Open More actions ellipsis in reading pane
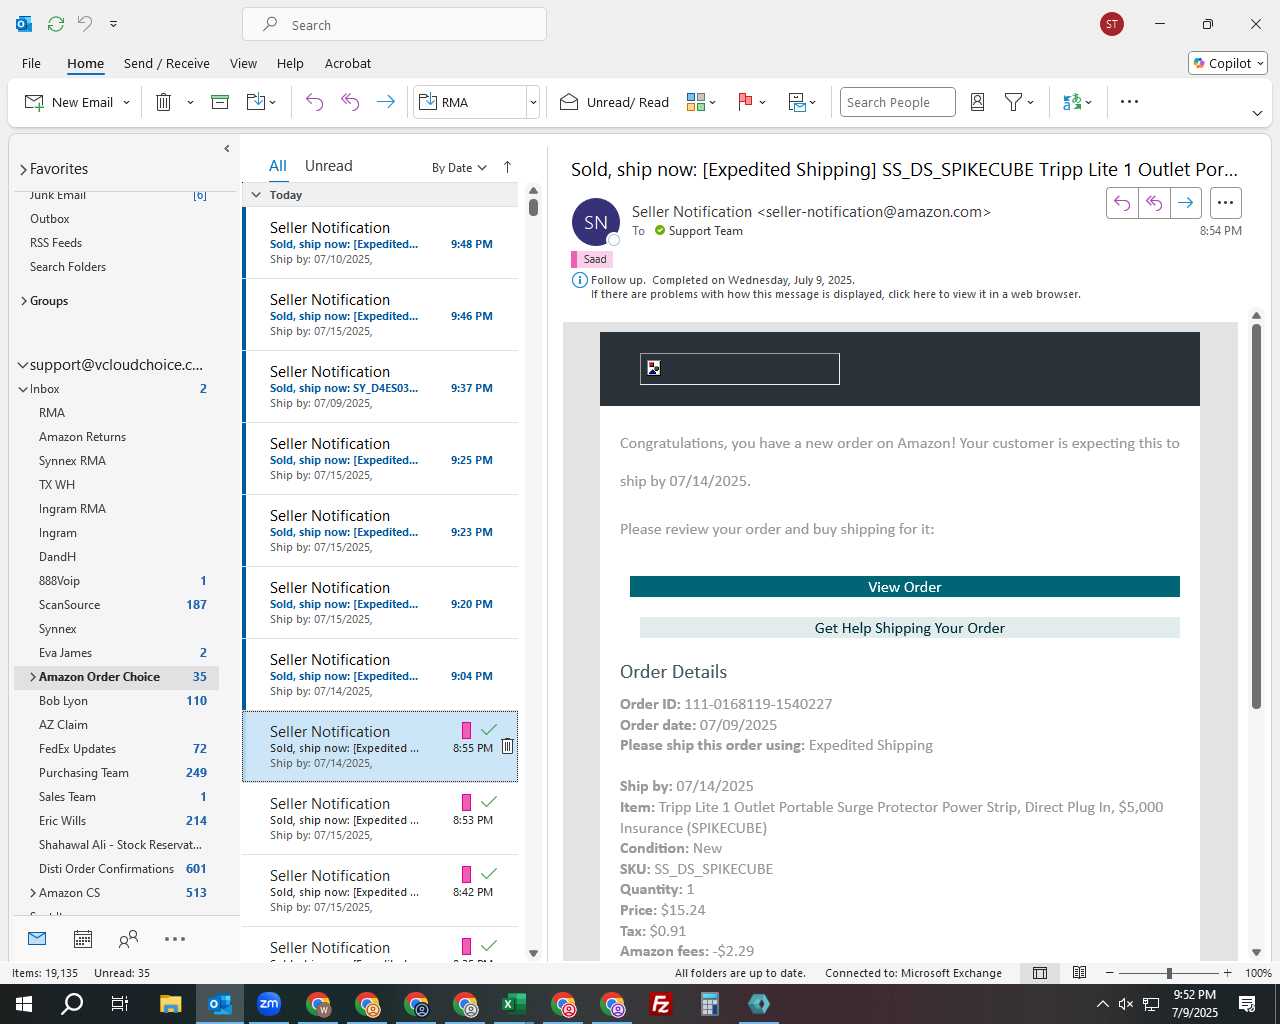 (1225, 203)
